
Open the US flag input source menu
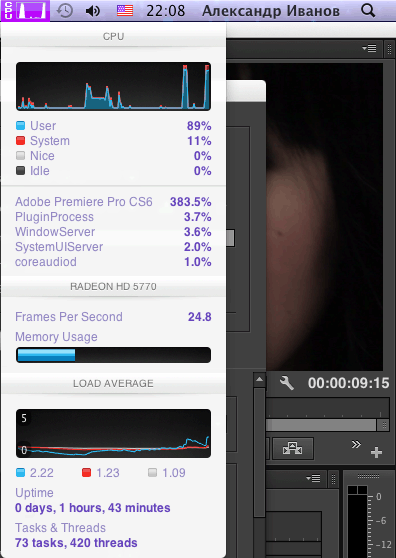coord(125,11)
